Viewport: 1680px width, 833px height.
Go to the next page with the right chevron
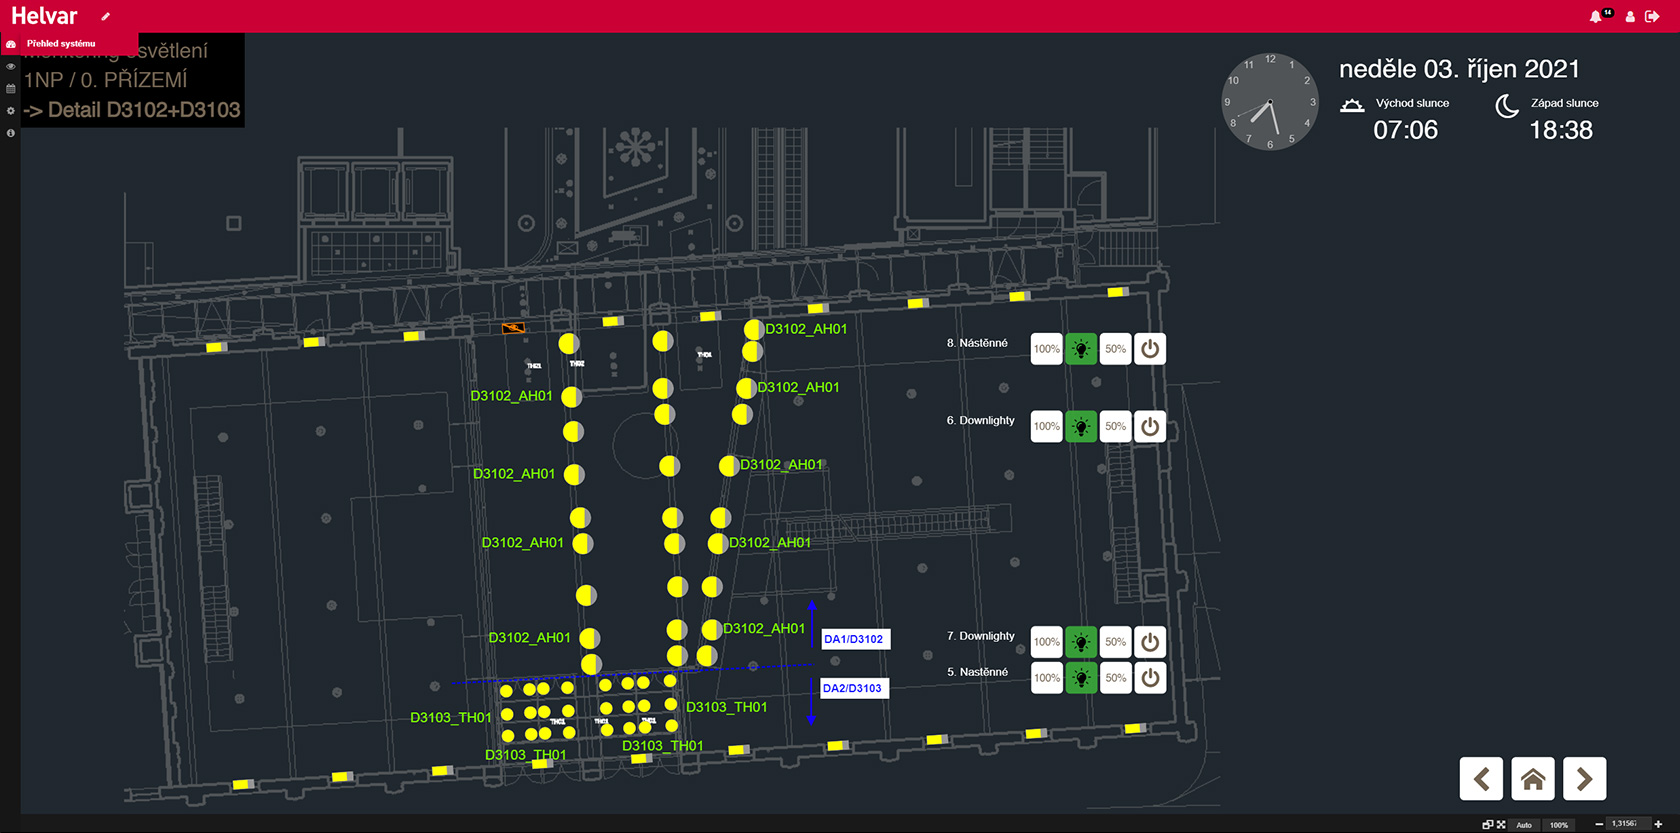pyautogui.click(x=1584, y=779)
